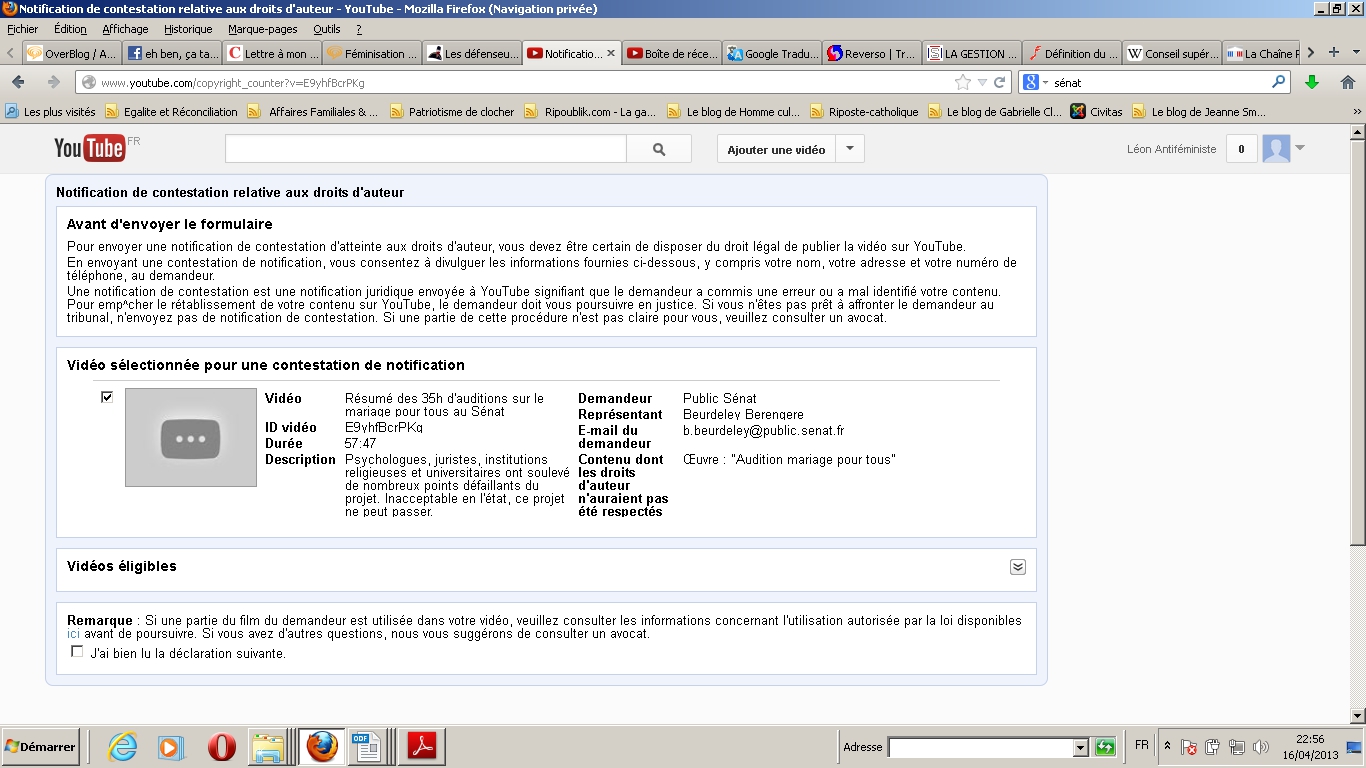Viewport: 1366px width, 768px height.
Task: Open the 'Les plus visités' bookmark
Action: pyautogui.click(x=50, y=112)
